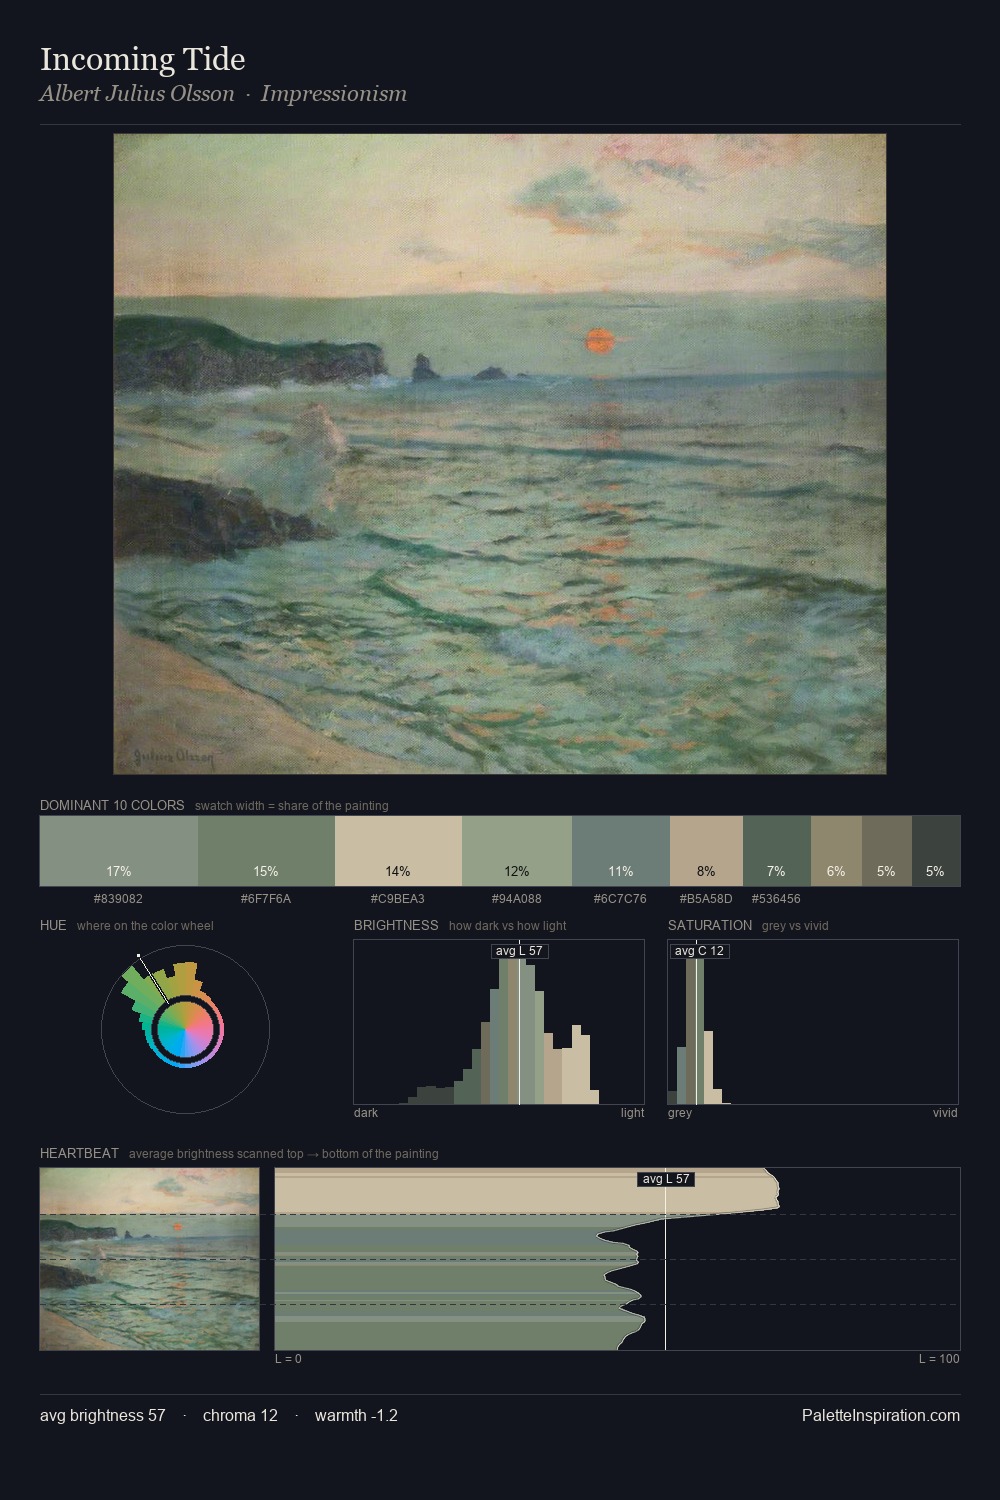Viewport: 1000px width, 1500px height.
Task: Click the 'Incoming Tide' title
Action: 143,59
